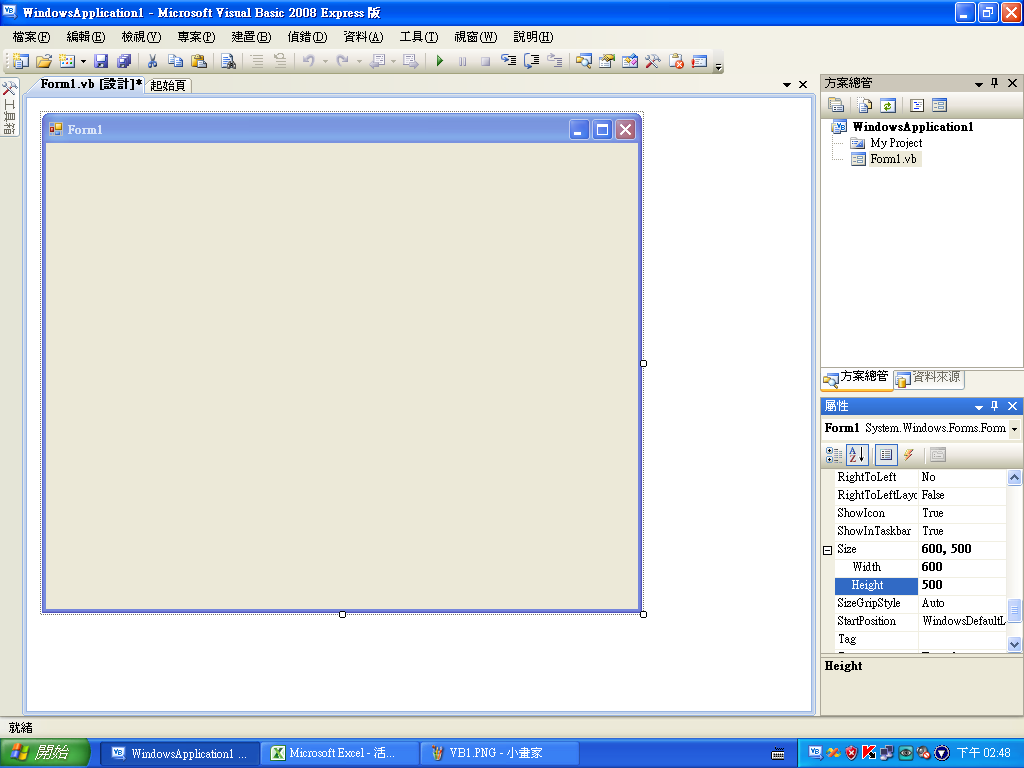The width and height of the screenshot is (1024, 768).
Task: Open the Form1 object selector dropdown
Action: pyautogui.click(x=1014, y=429)
